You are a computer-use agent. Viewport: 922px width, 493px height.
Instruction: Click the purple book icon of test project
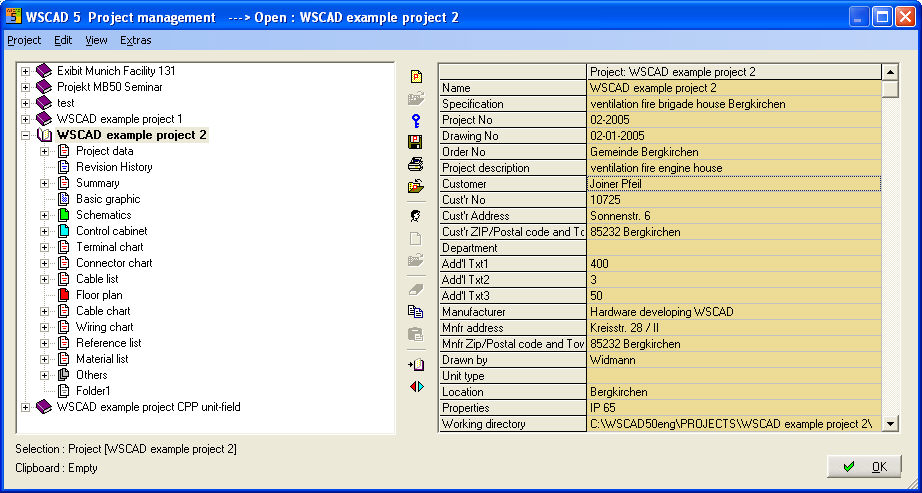click(x=44, y=103)
